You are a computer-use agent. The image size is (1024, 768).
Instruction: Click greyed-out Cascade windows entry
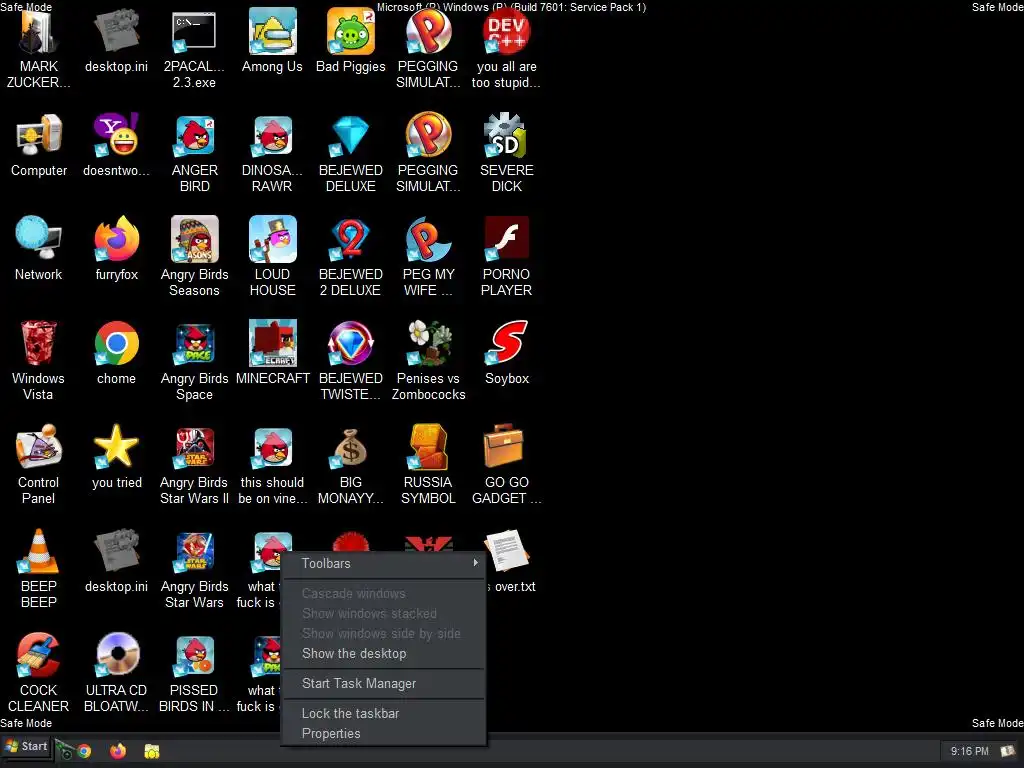tap(384, 593)
